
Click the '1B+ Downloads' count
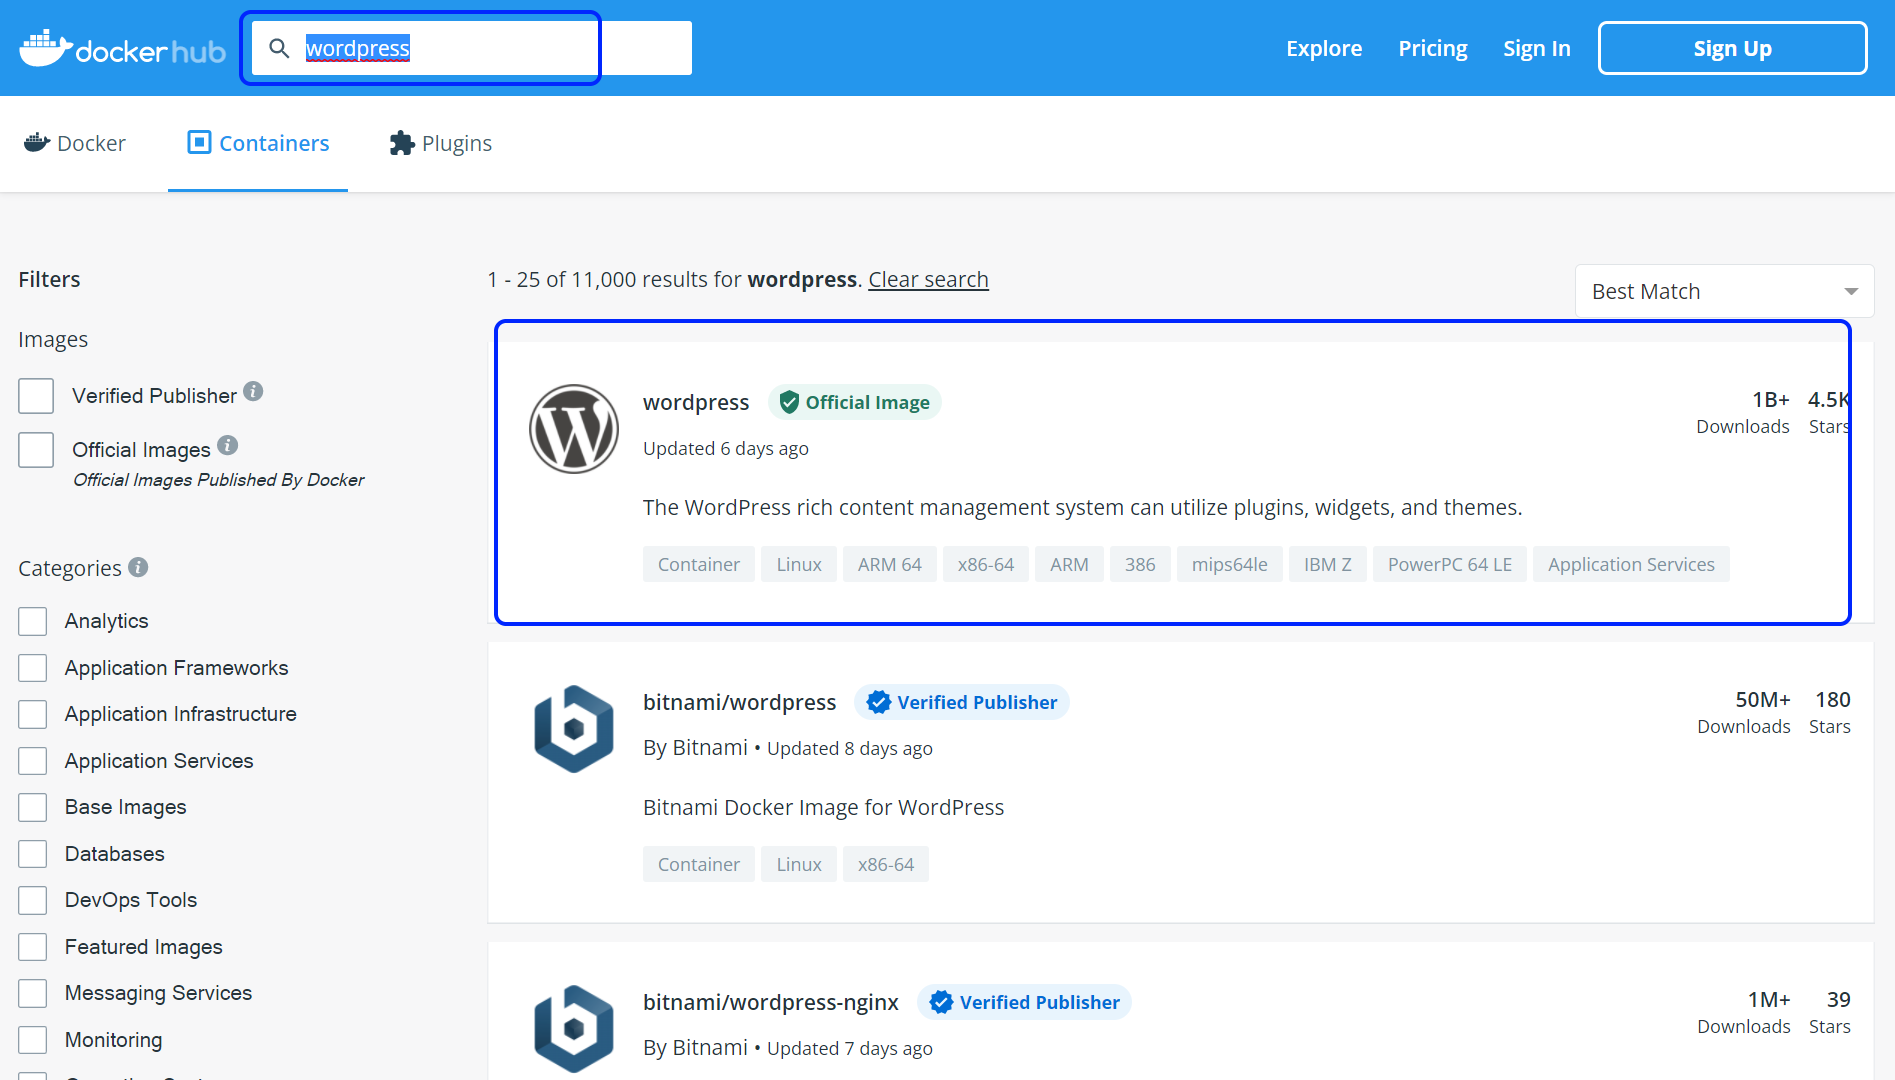[x=1743, y=412]
